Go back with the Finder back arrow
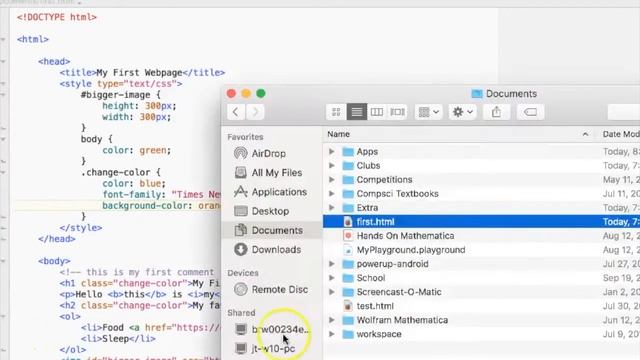The image size is (640, 360). pos(236,112)
